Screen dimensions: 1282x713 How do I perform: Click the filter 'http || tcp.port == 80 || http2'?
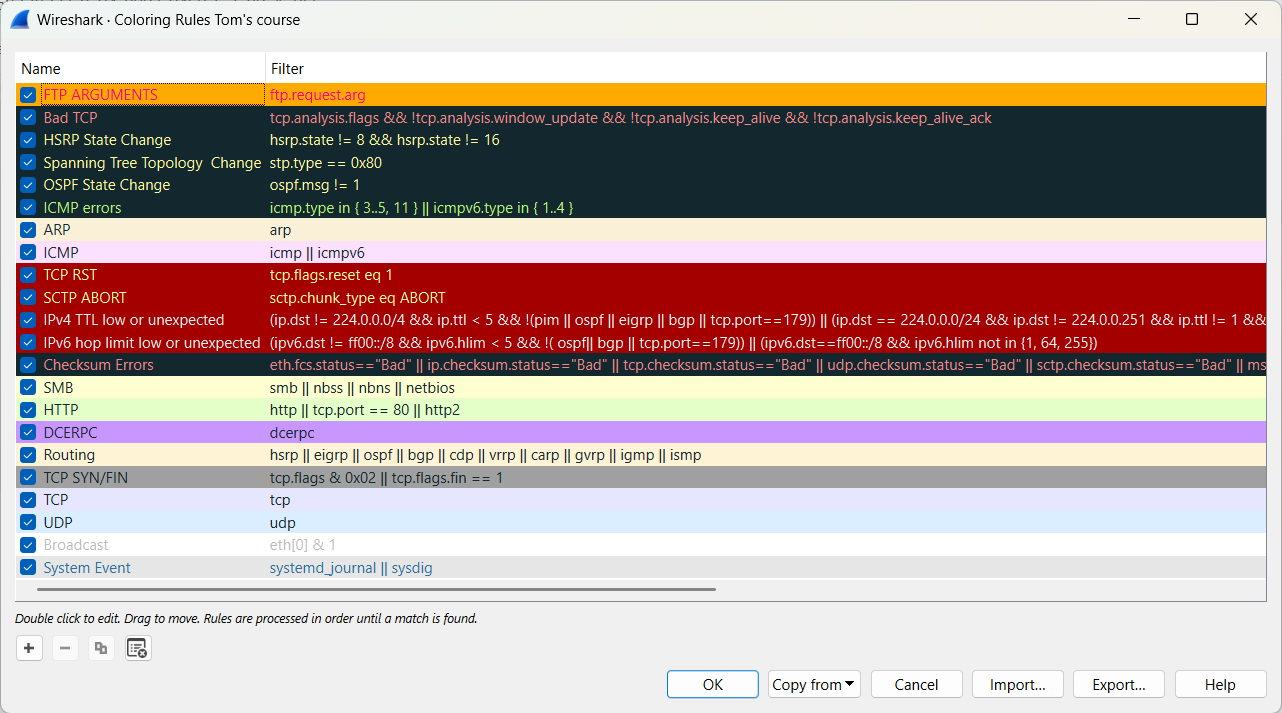click(x=365, y=410)
